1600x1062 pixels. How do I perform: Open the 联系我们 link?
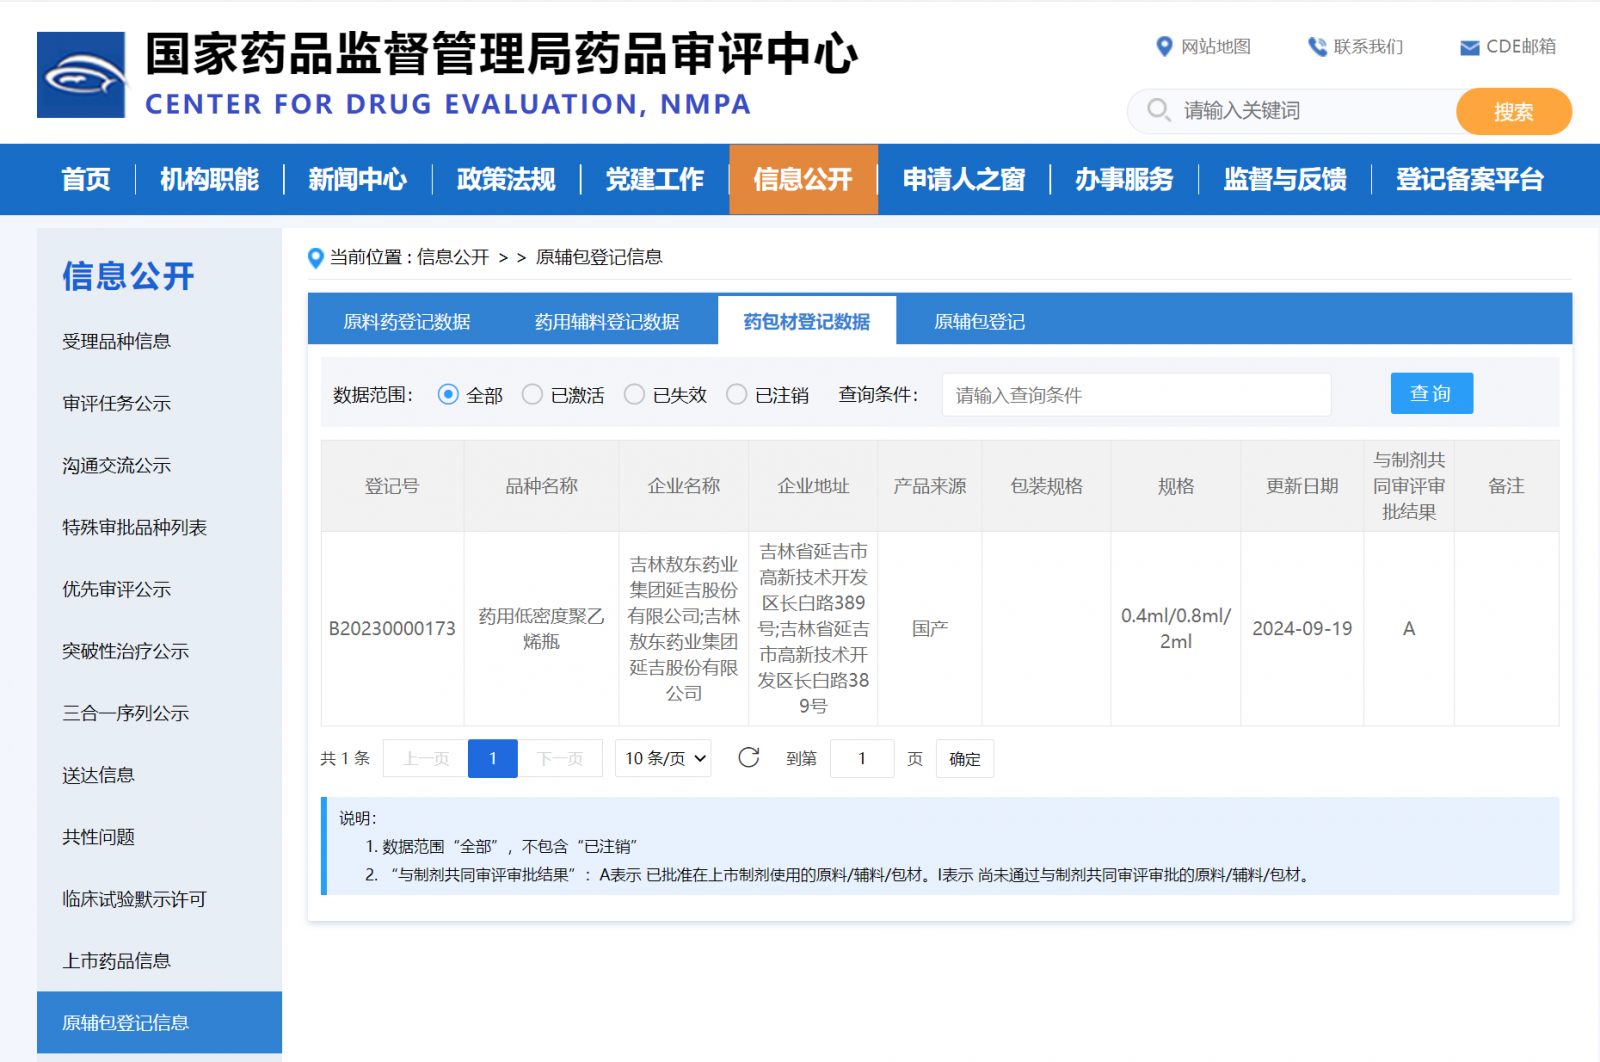pos(1368,47)
